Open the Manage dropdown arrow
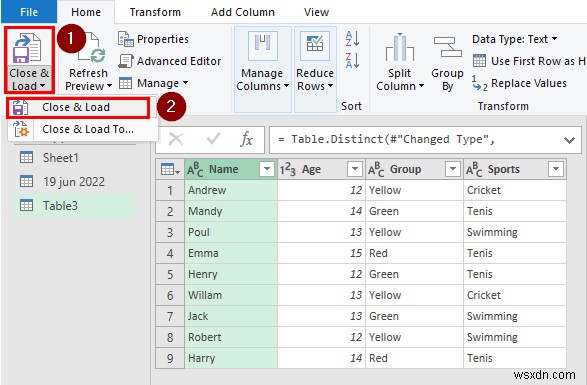The height and width of the screenshot is (385, 587). pos(185,83)
